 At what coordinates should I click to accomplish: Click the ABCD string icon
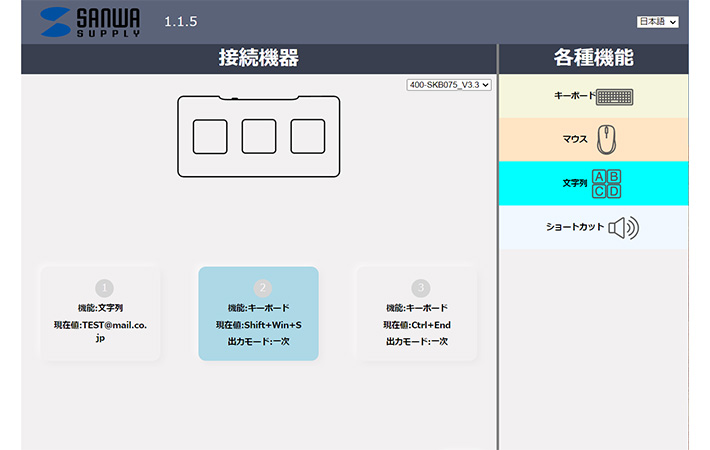[606, 184]
